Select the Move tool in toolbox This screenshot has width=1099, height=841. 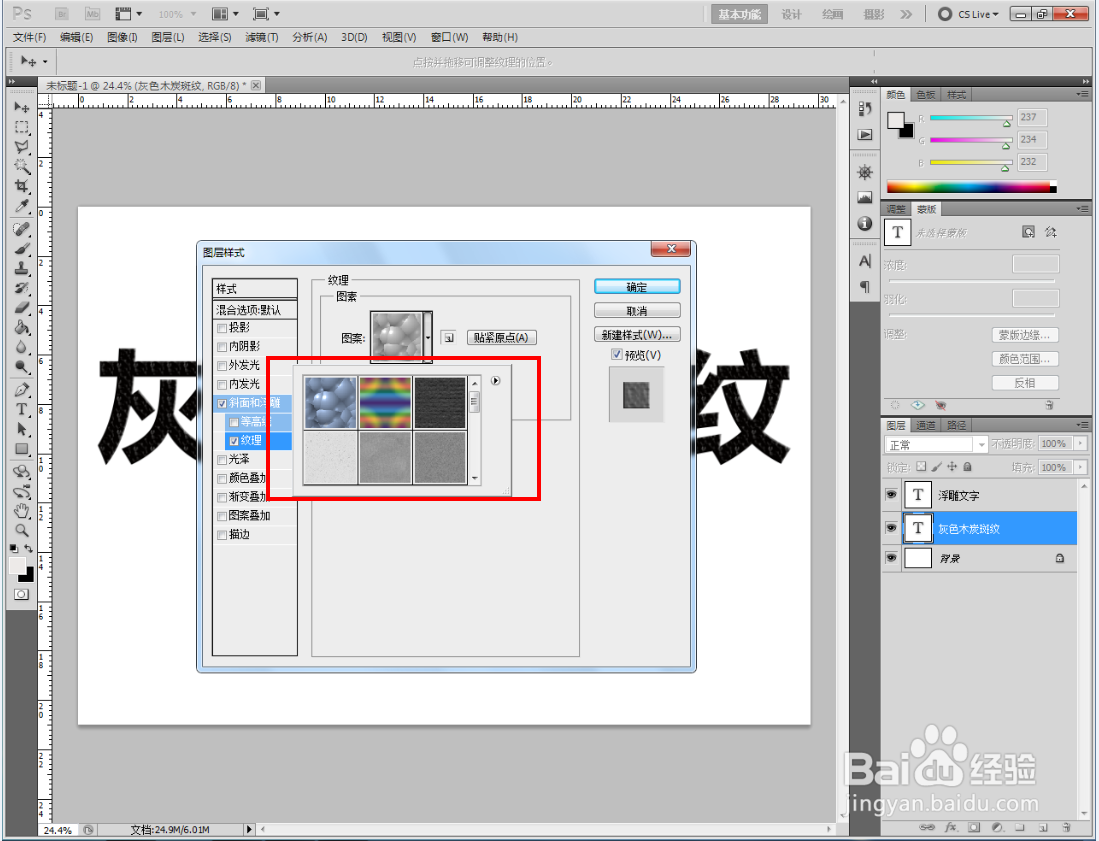click(x=22, y=107)
